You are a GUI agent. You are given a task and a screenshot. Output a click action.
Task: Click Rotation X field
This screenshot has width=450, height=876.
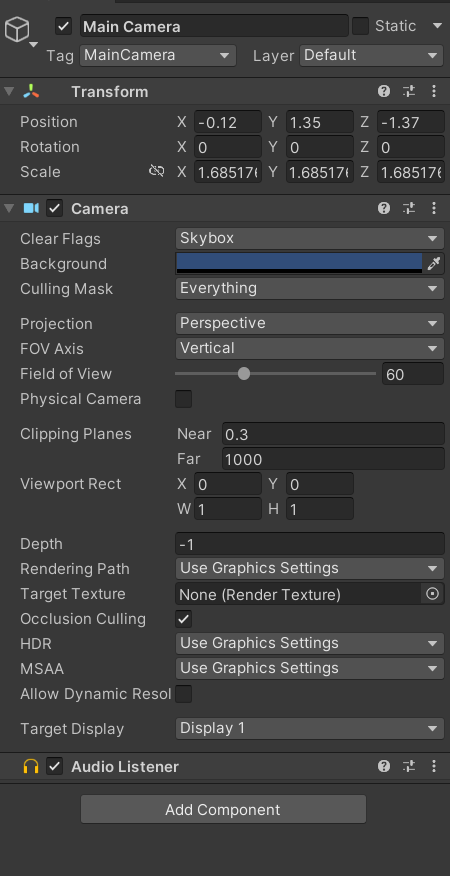click(x=228, y=147)
